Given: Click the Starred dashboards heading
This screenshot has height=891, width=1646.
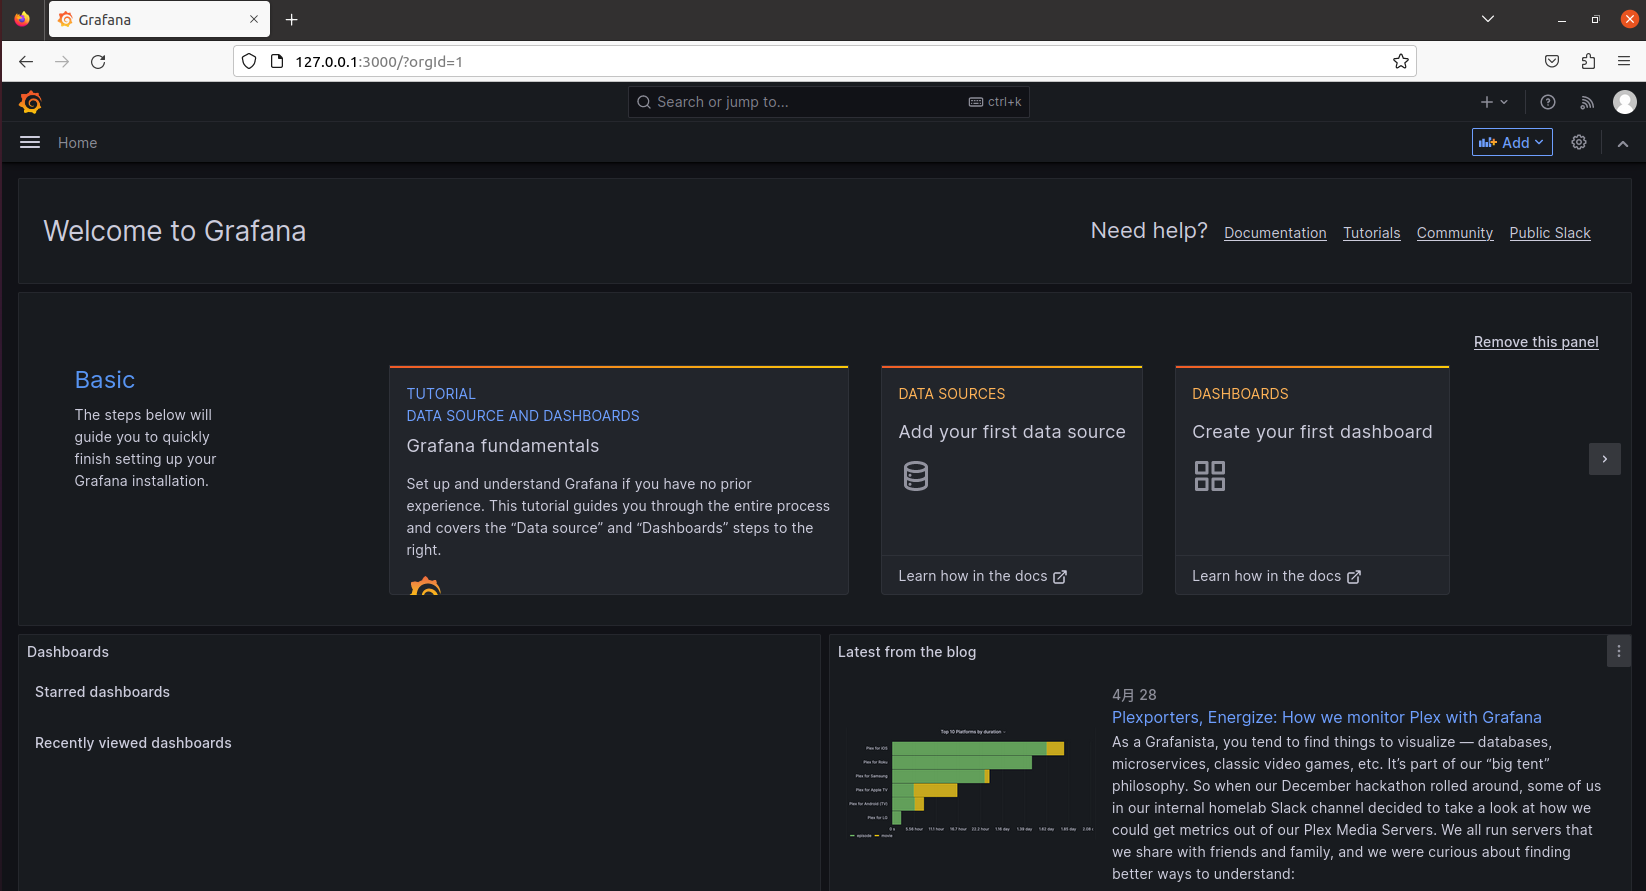Looking at the screenshot, I should [102, 692].
